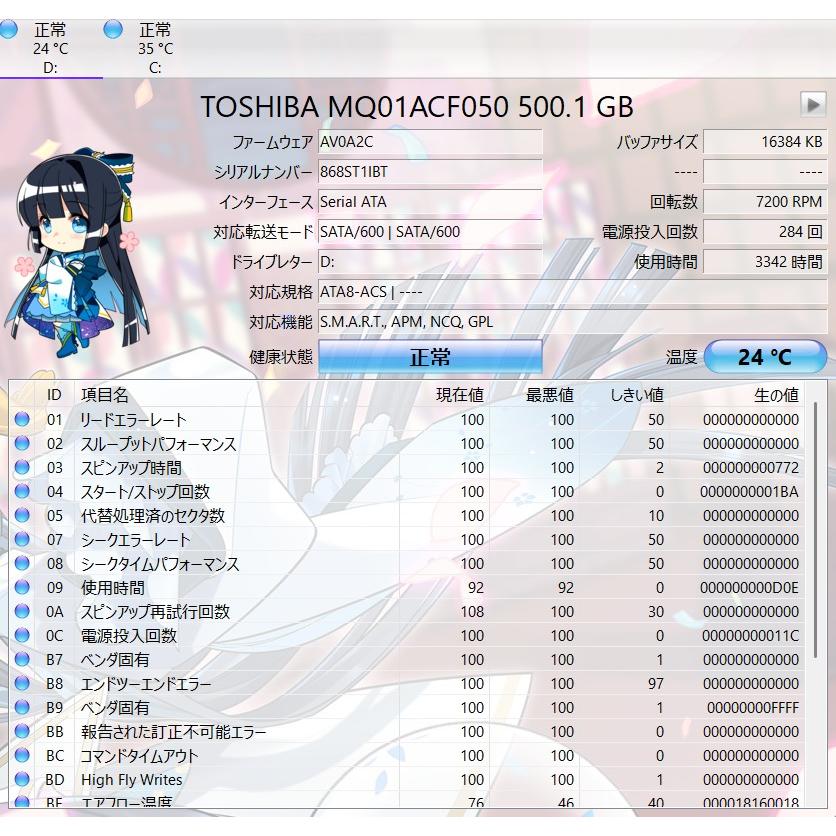Click the status orb for ID B8

(x=22, y=683)
